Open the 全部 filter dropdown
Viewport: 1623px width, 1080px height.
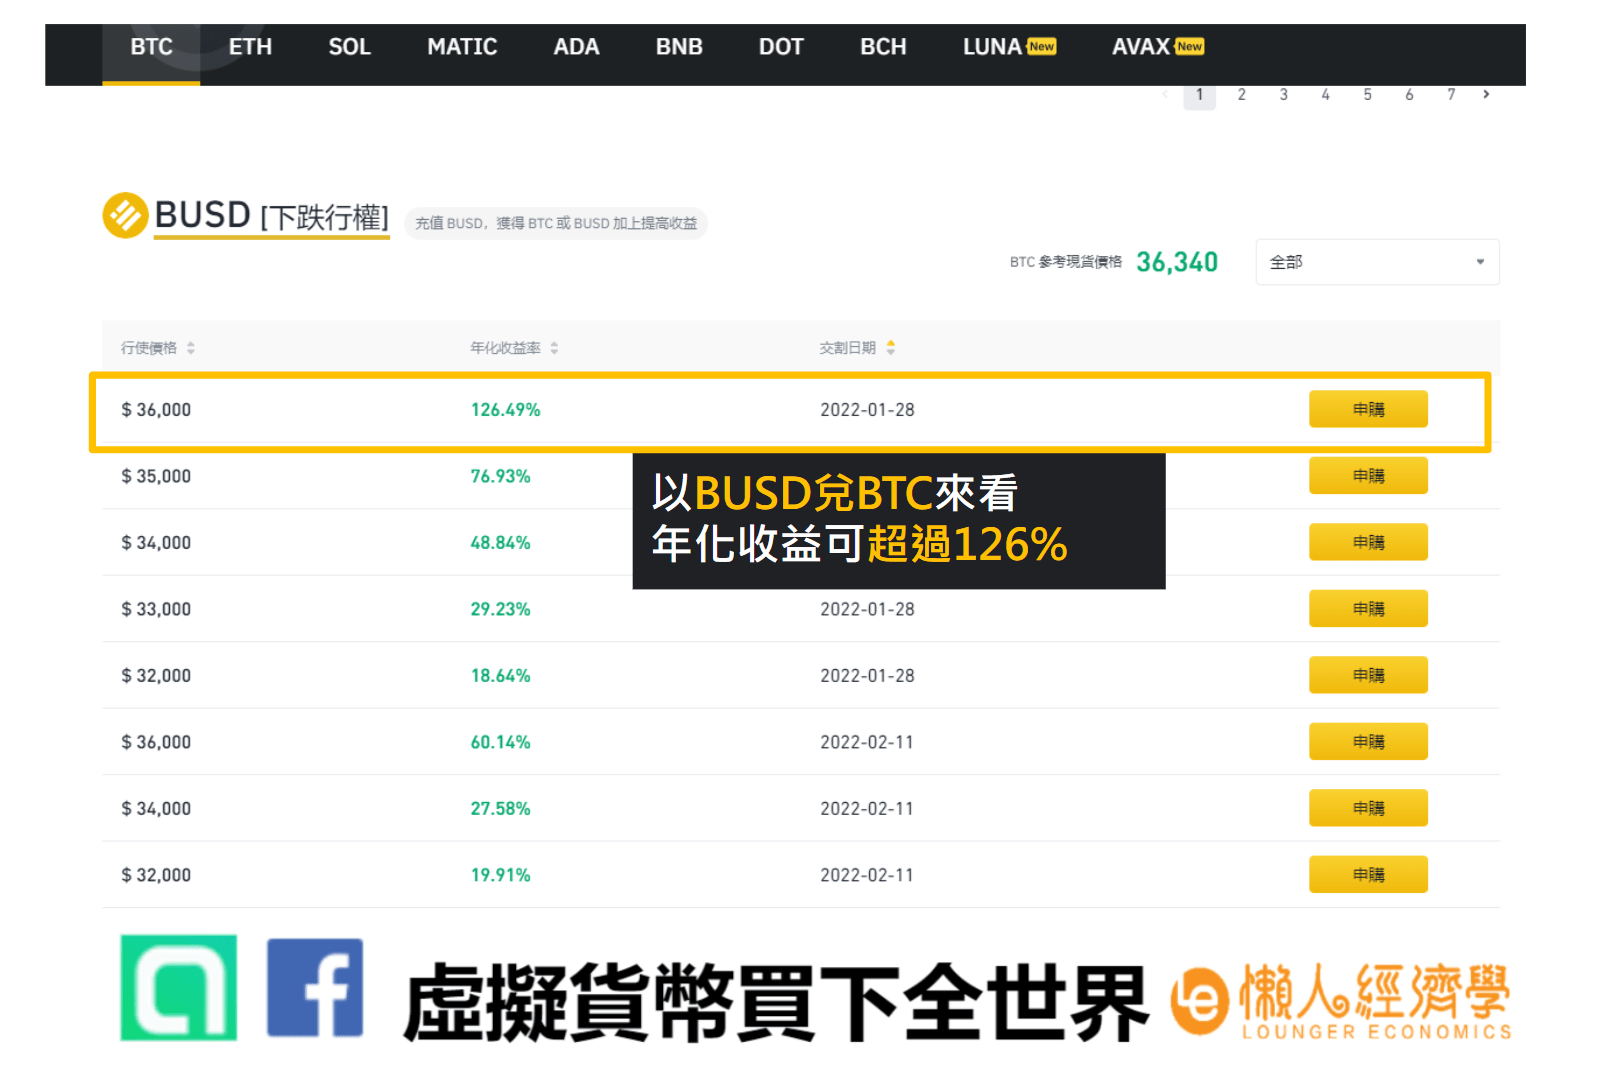point(1377,262)
